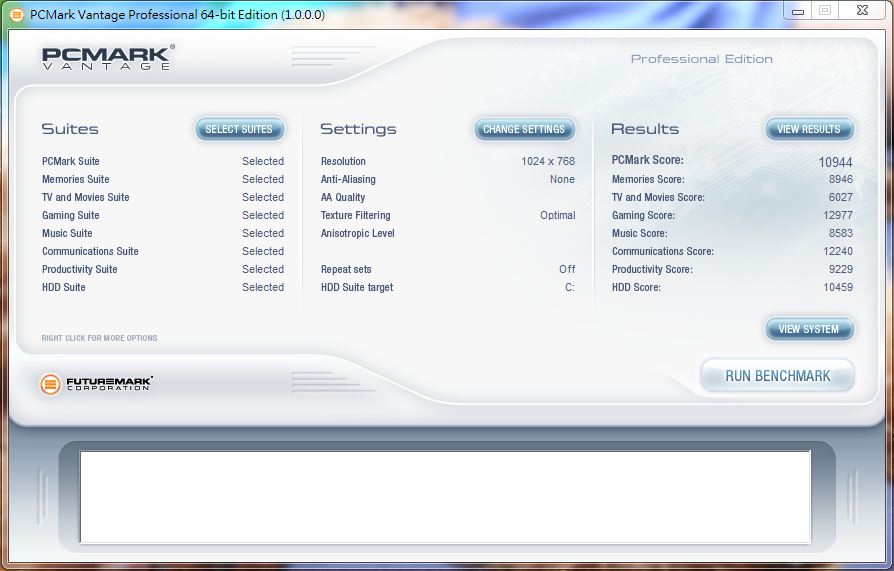The width and height of the screenshot is (894, 571).
Task: Select the HDD Suite row
Action: [x=162, y=287]
